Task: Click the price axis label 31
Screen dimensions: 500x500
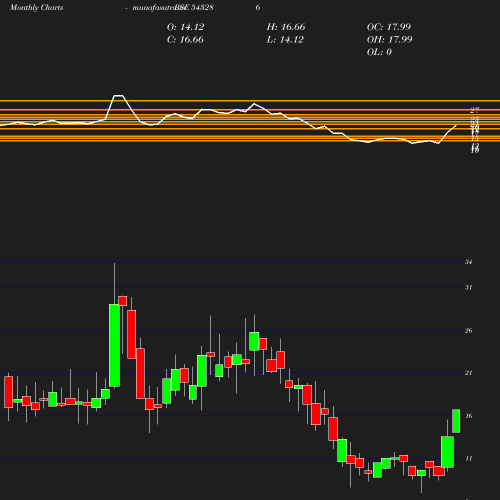Action: 469,287
